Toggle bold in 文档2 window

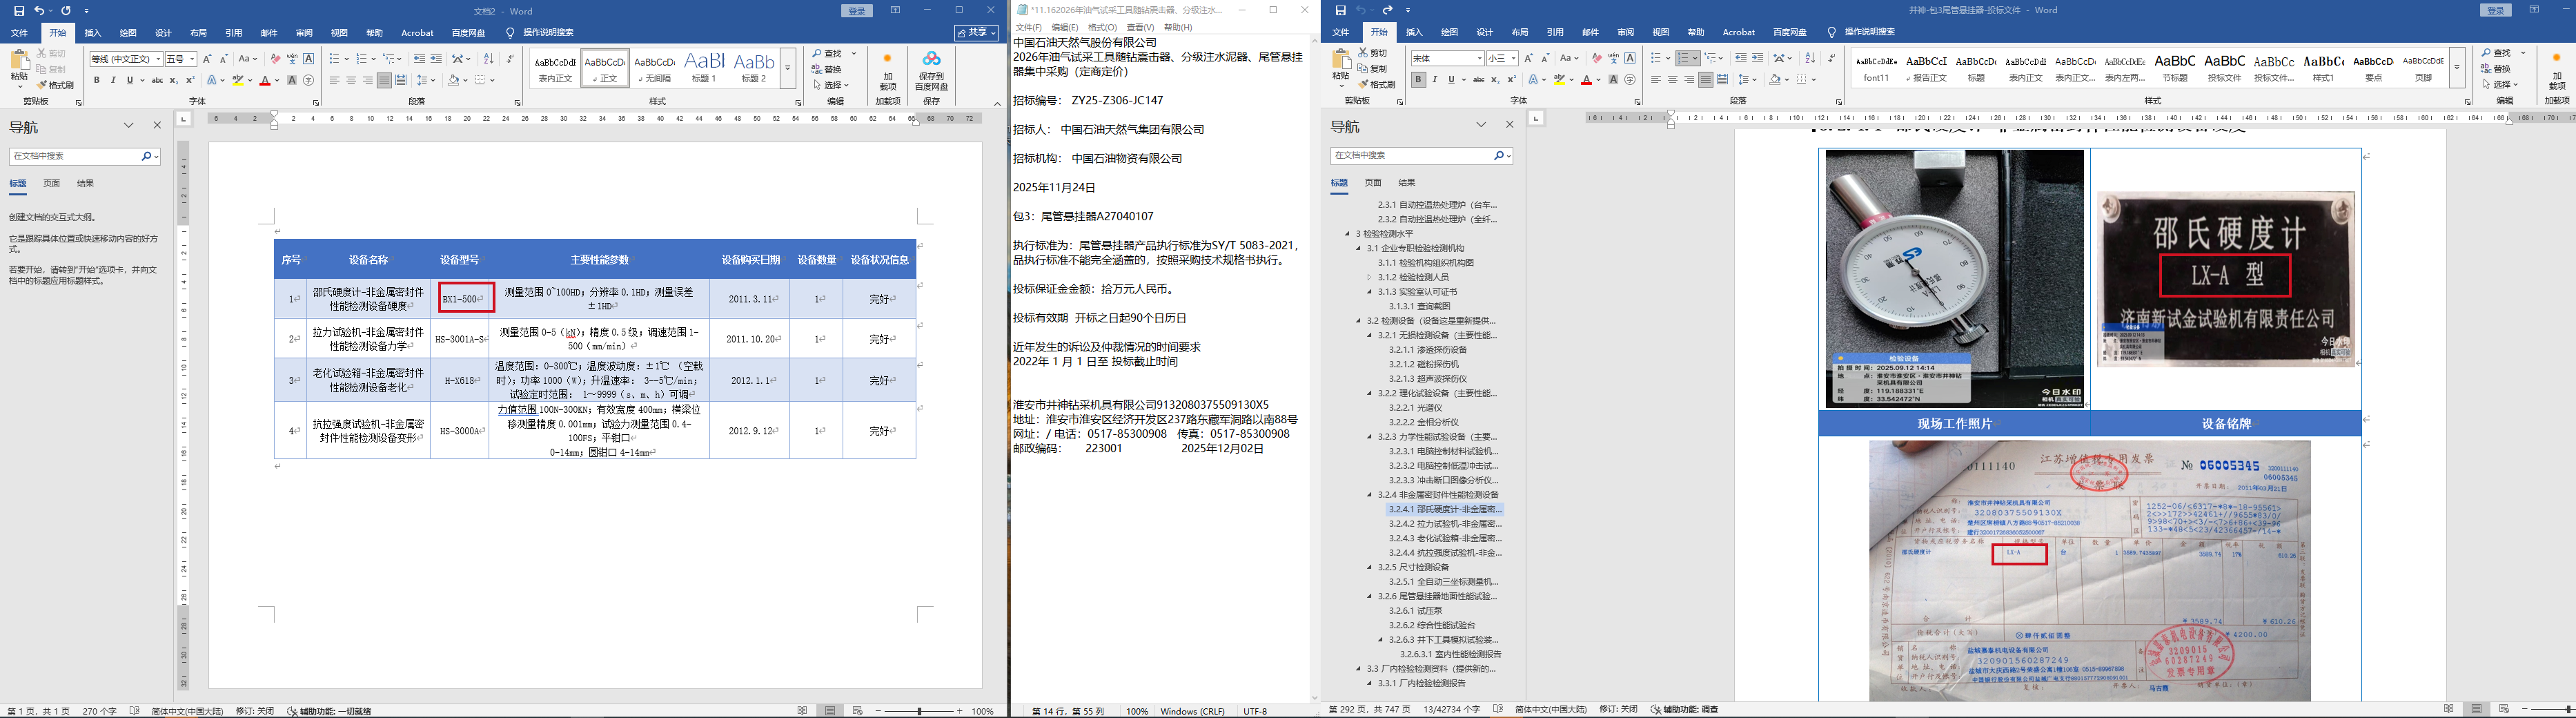(x=97, y=80)
